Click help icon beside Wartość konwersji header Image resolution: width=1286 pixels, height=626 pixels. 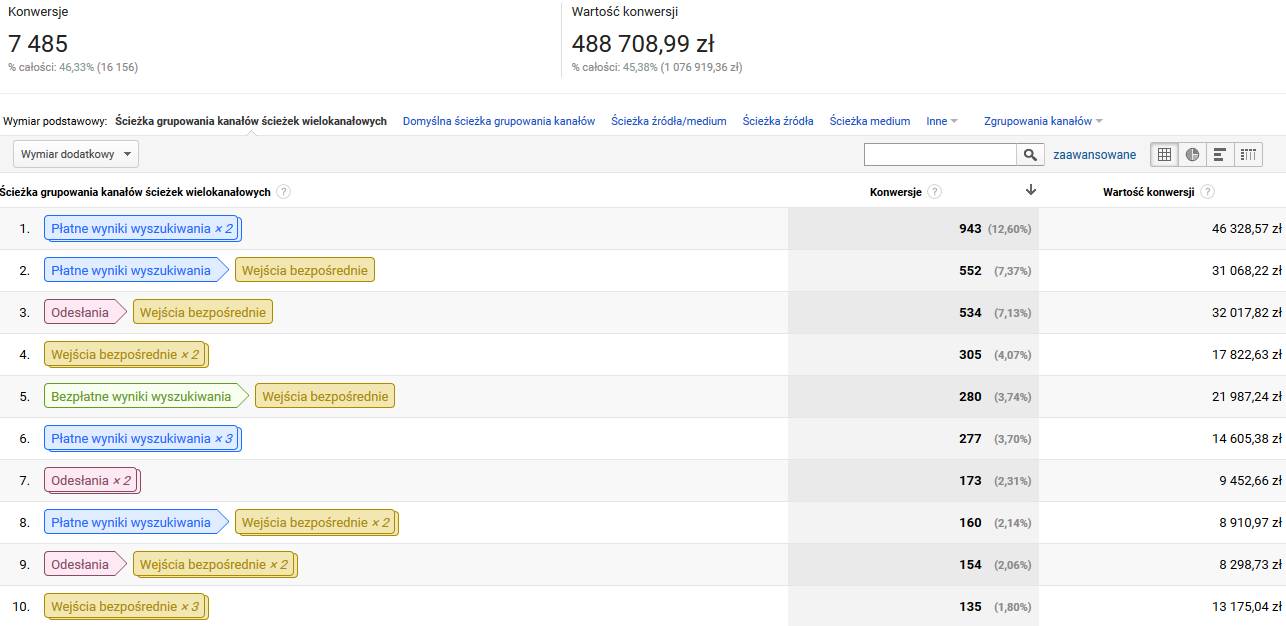coord(1208,192)
